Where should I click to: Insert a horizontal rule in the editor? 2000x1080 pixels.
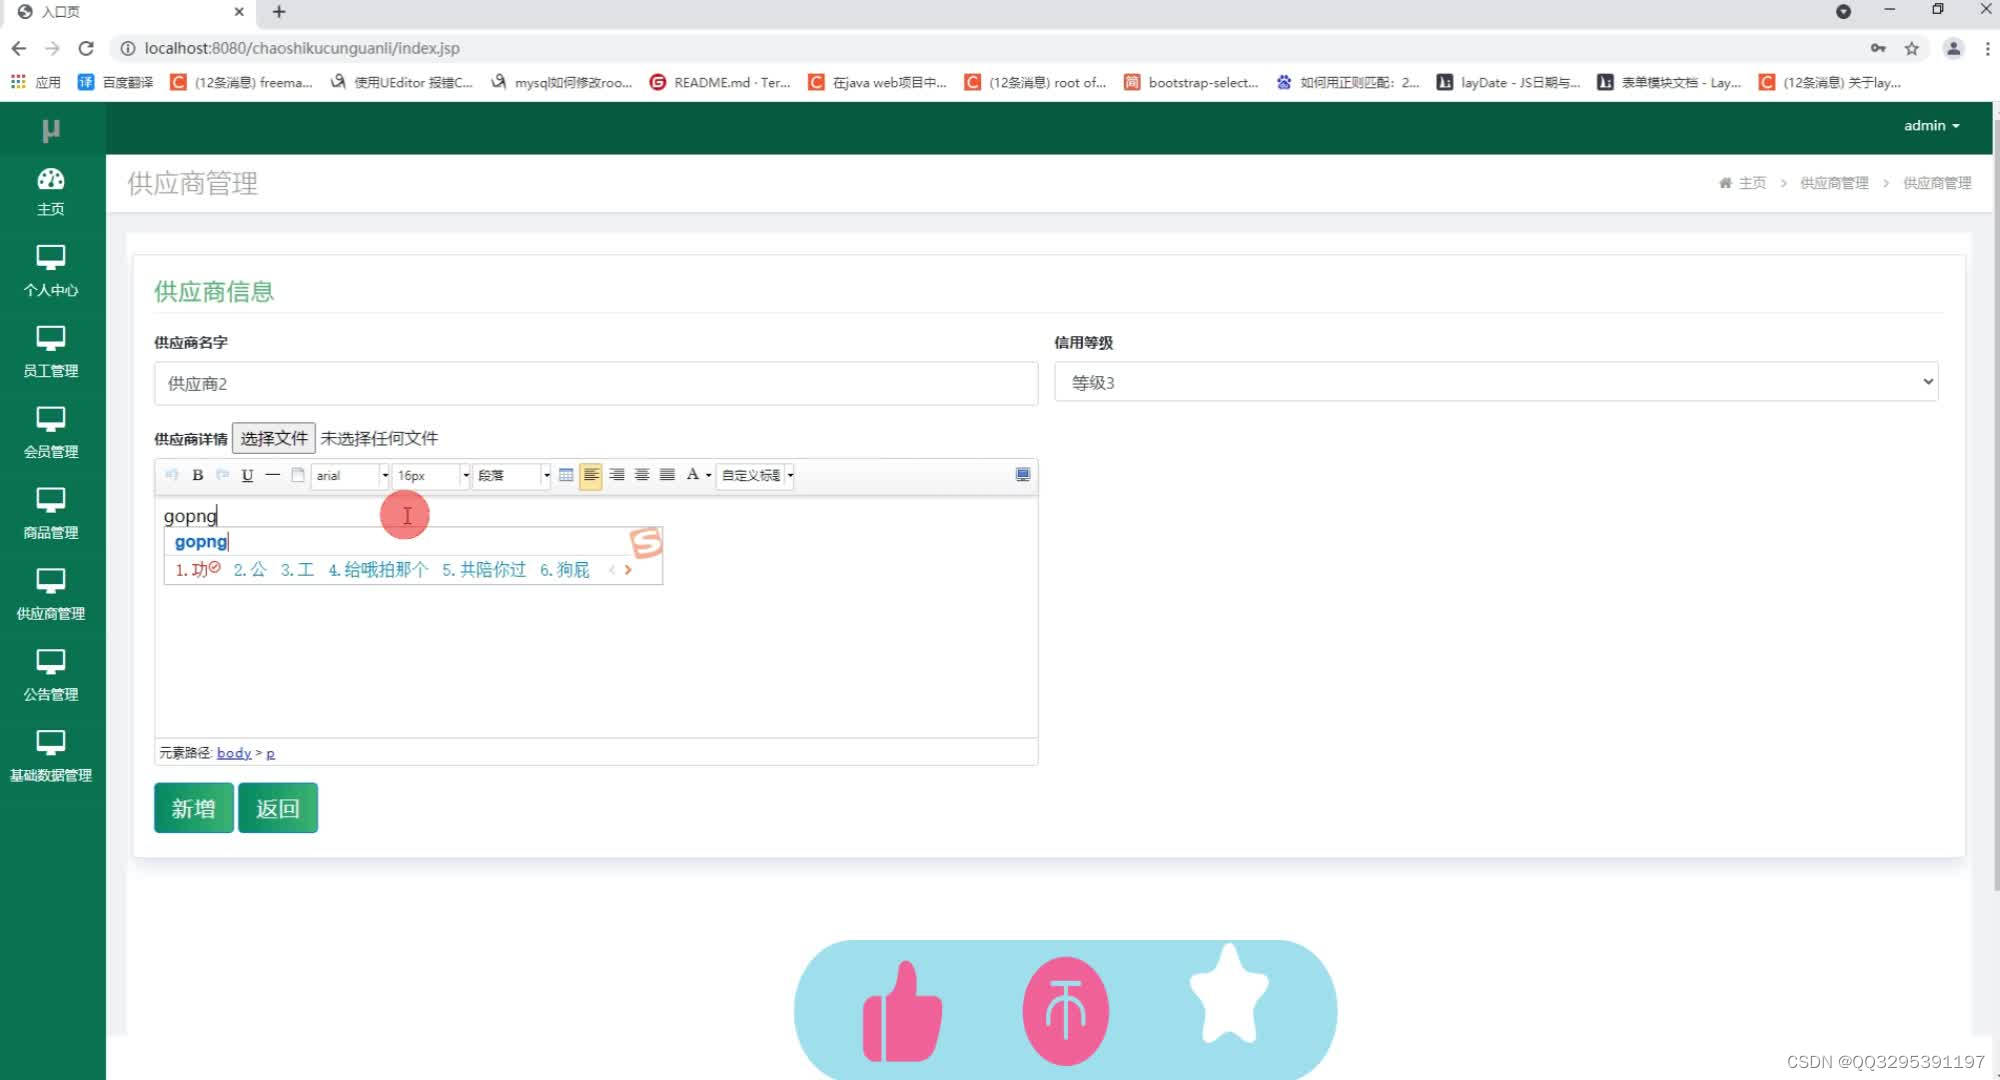click(x=272, y=475)
